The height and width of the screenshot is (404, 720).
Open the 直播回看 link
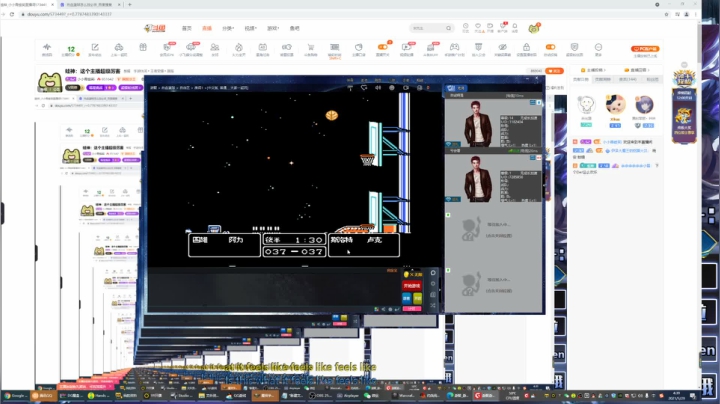[x=637, y=70]
